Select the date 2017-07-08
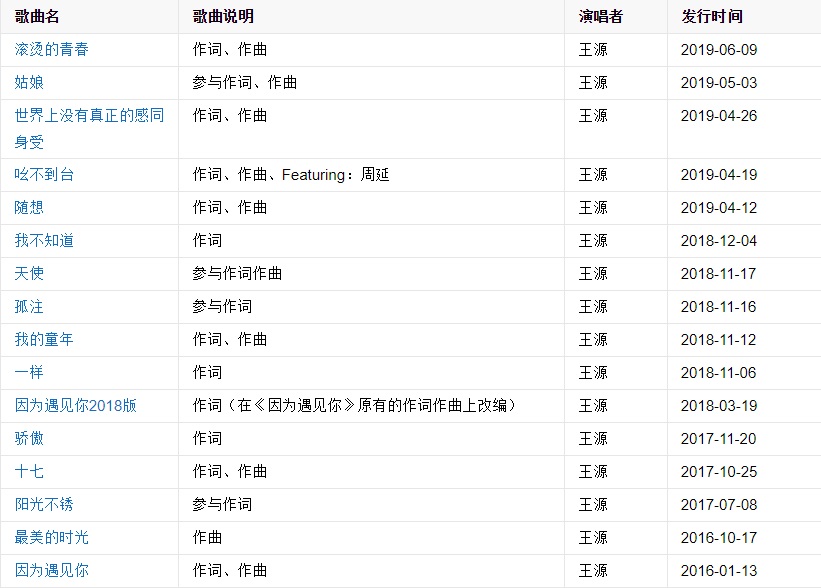 [x=719, y=504]
